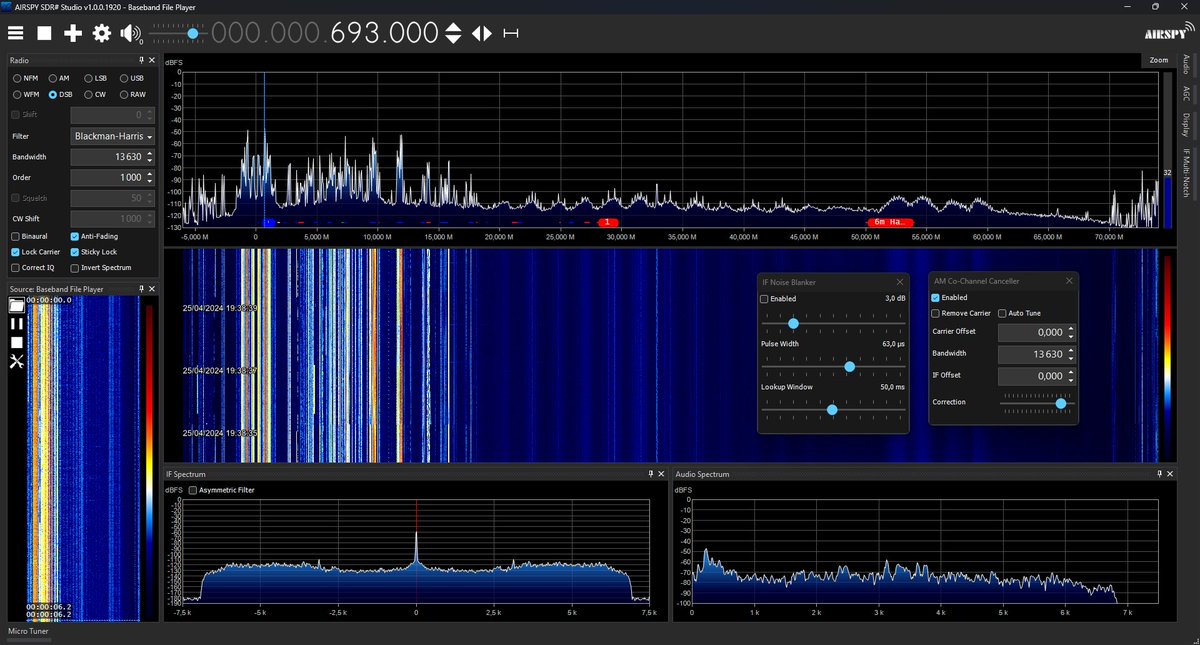Stop the baseband file player
Image resolution: width=1200 pixels, height=645 pixels.
16,342
